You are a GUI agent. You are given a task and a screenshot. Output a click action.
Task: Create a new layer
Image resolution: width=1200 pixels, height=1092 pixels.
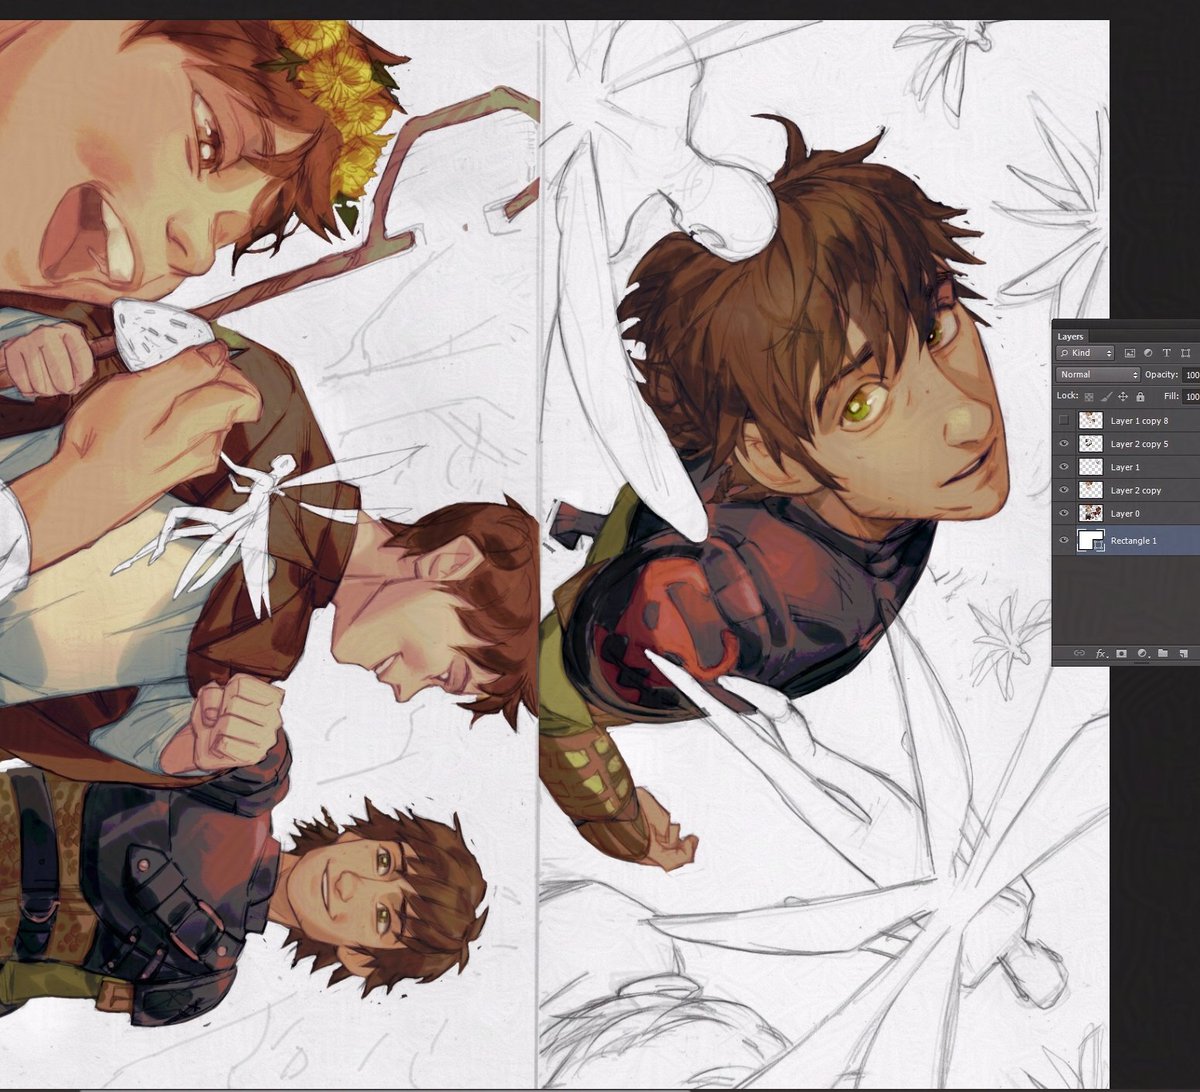[x=1184, y=653]
